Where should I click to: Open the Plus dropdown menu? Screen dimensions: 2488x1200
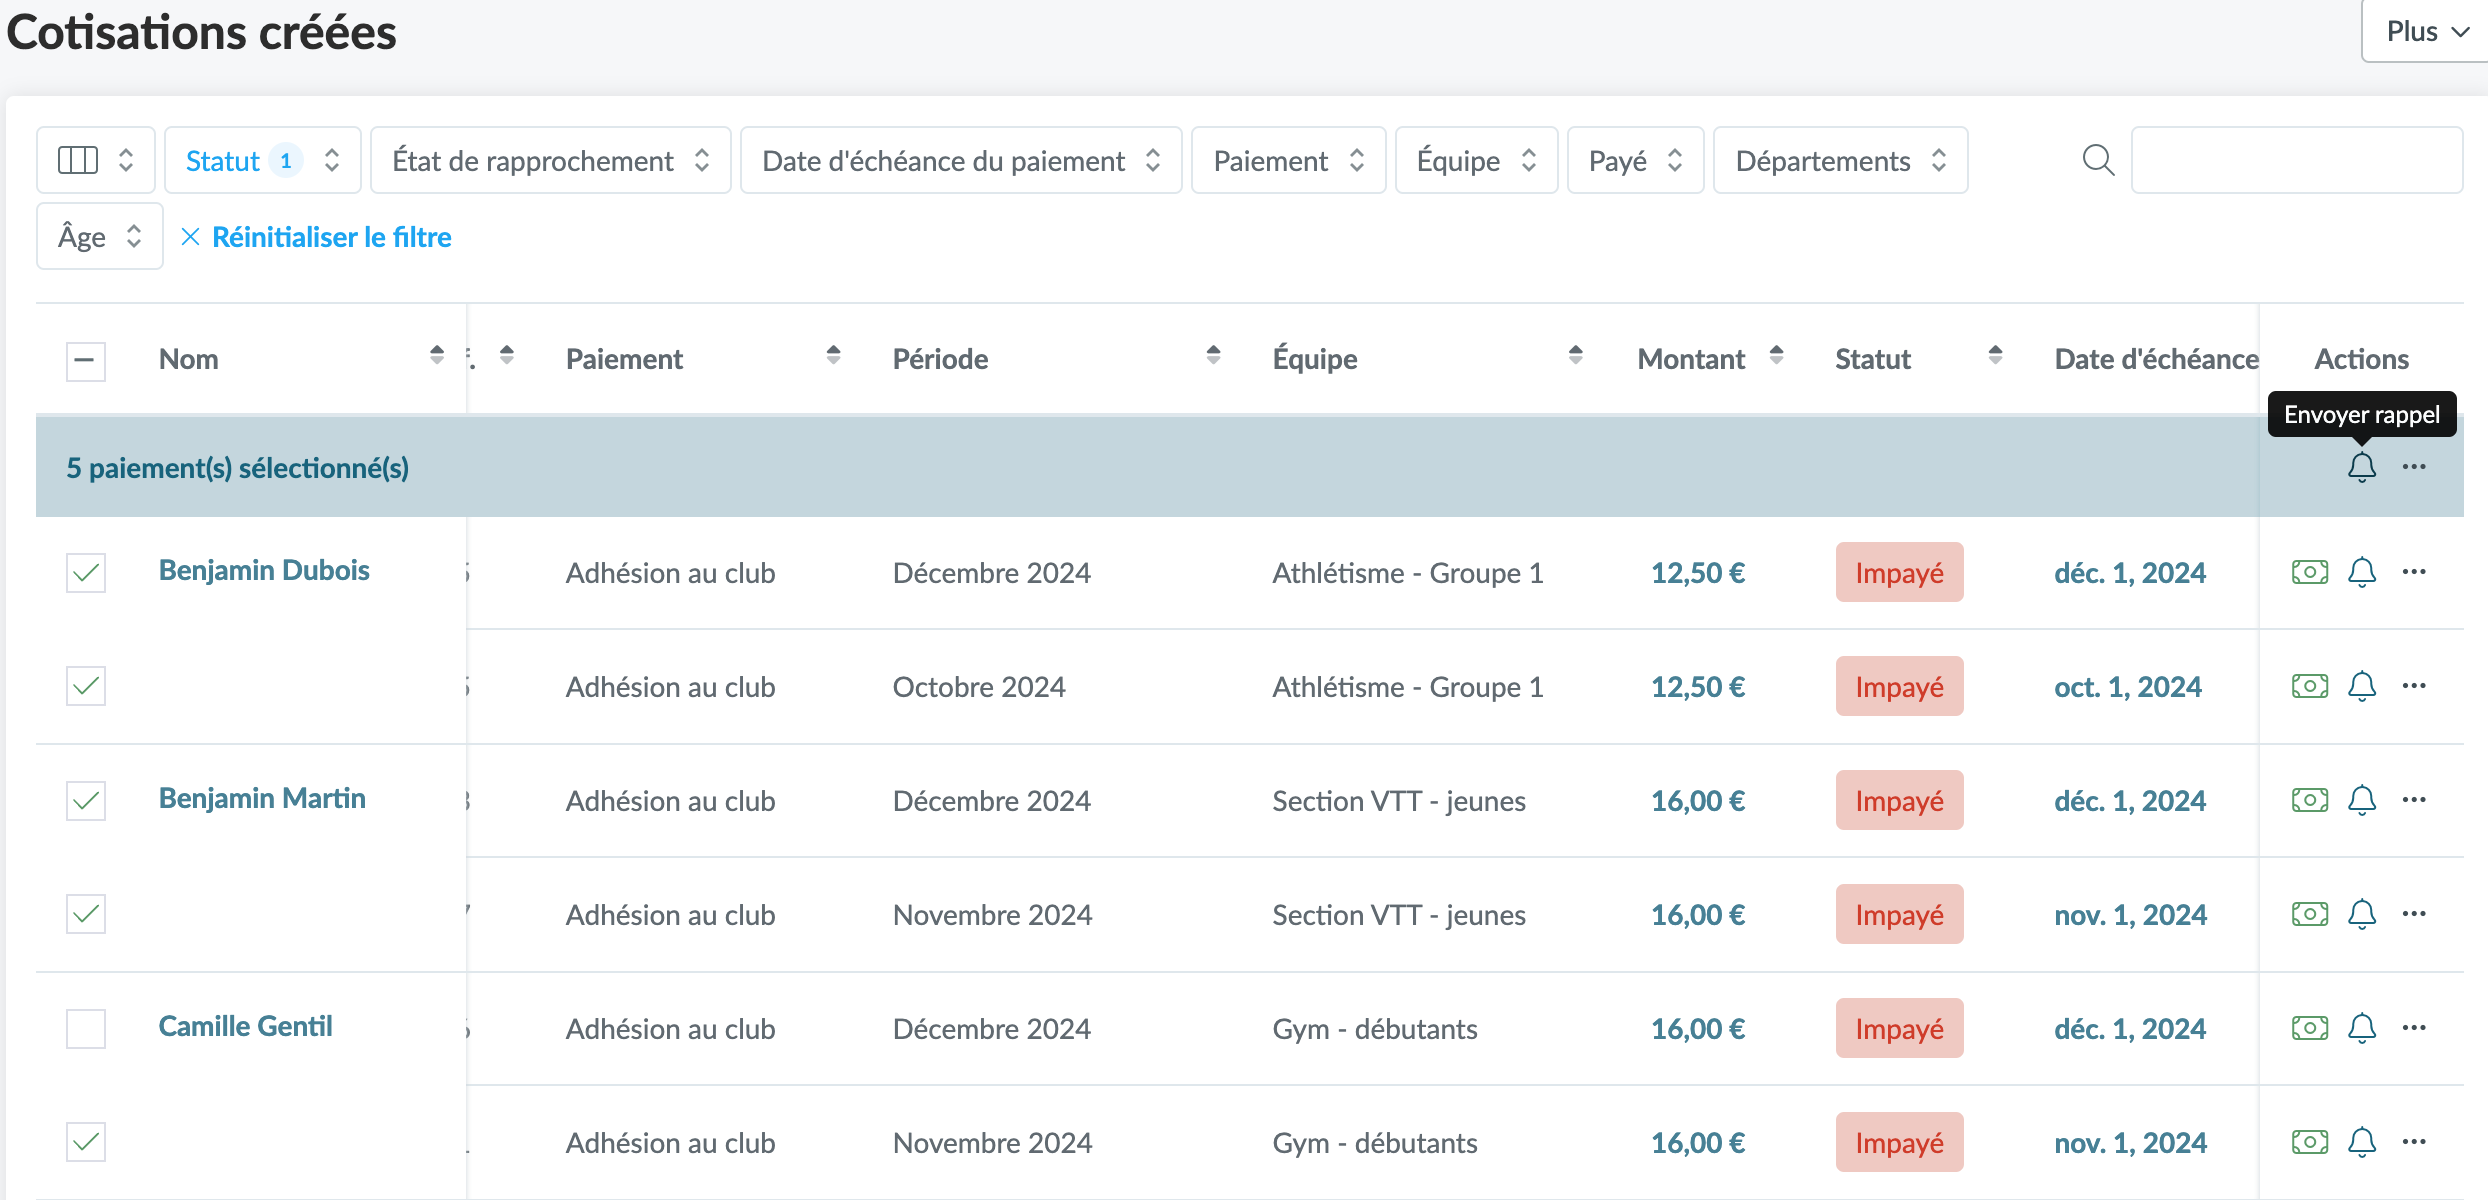pyautogui.click(x=2426, y=32)
